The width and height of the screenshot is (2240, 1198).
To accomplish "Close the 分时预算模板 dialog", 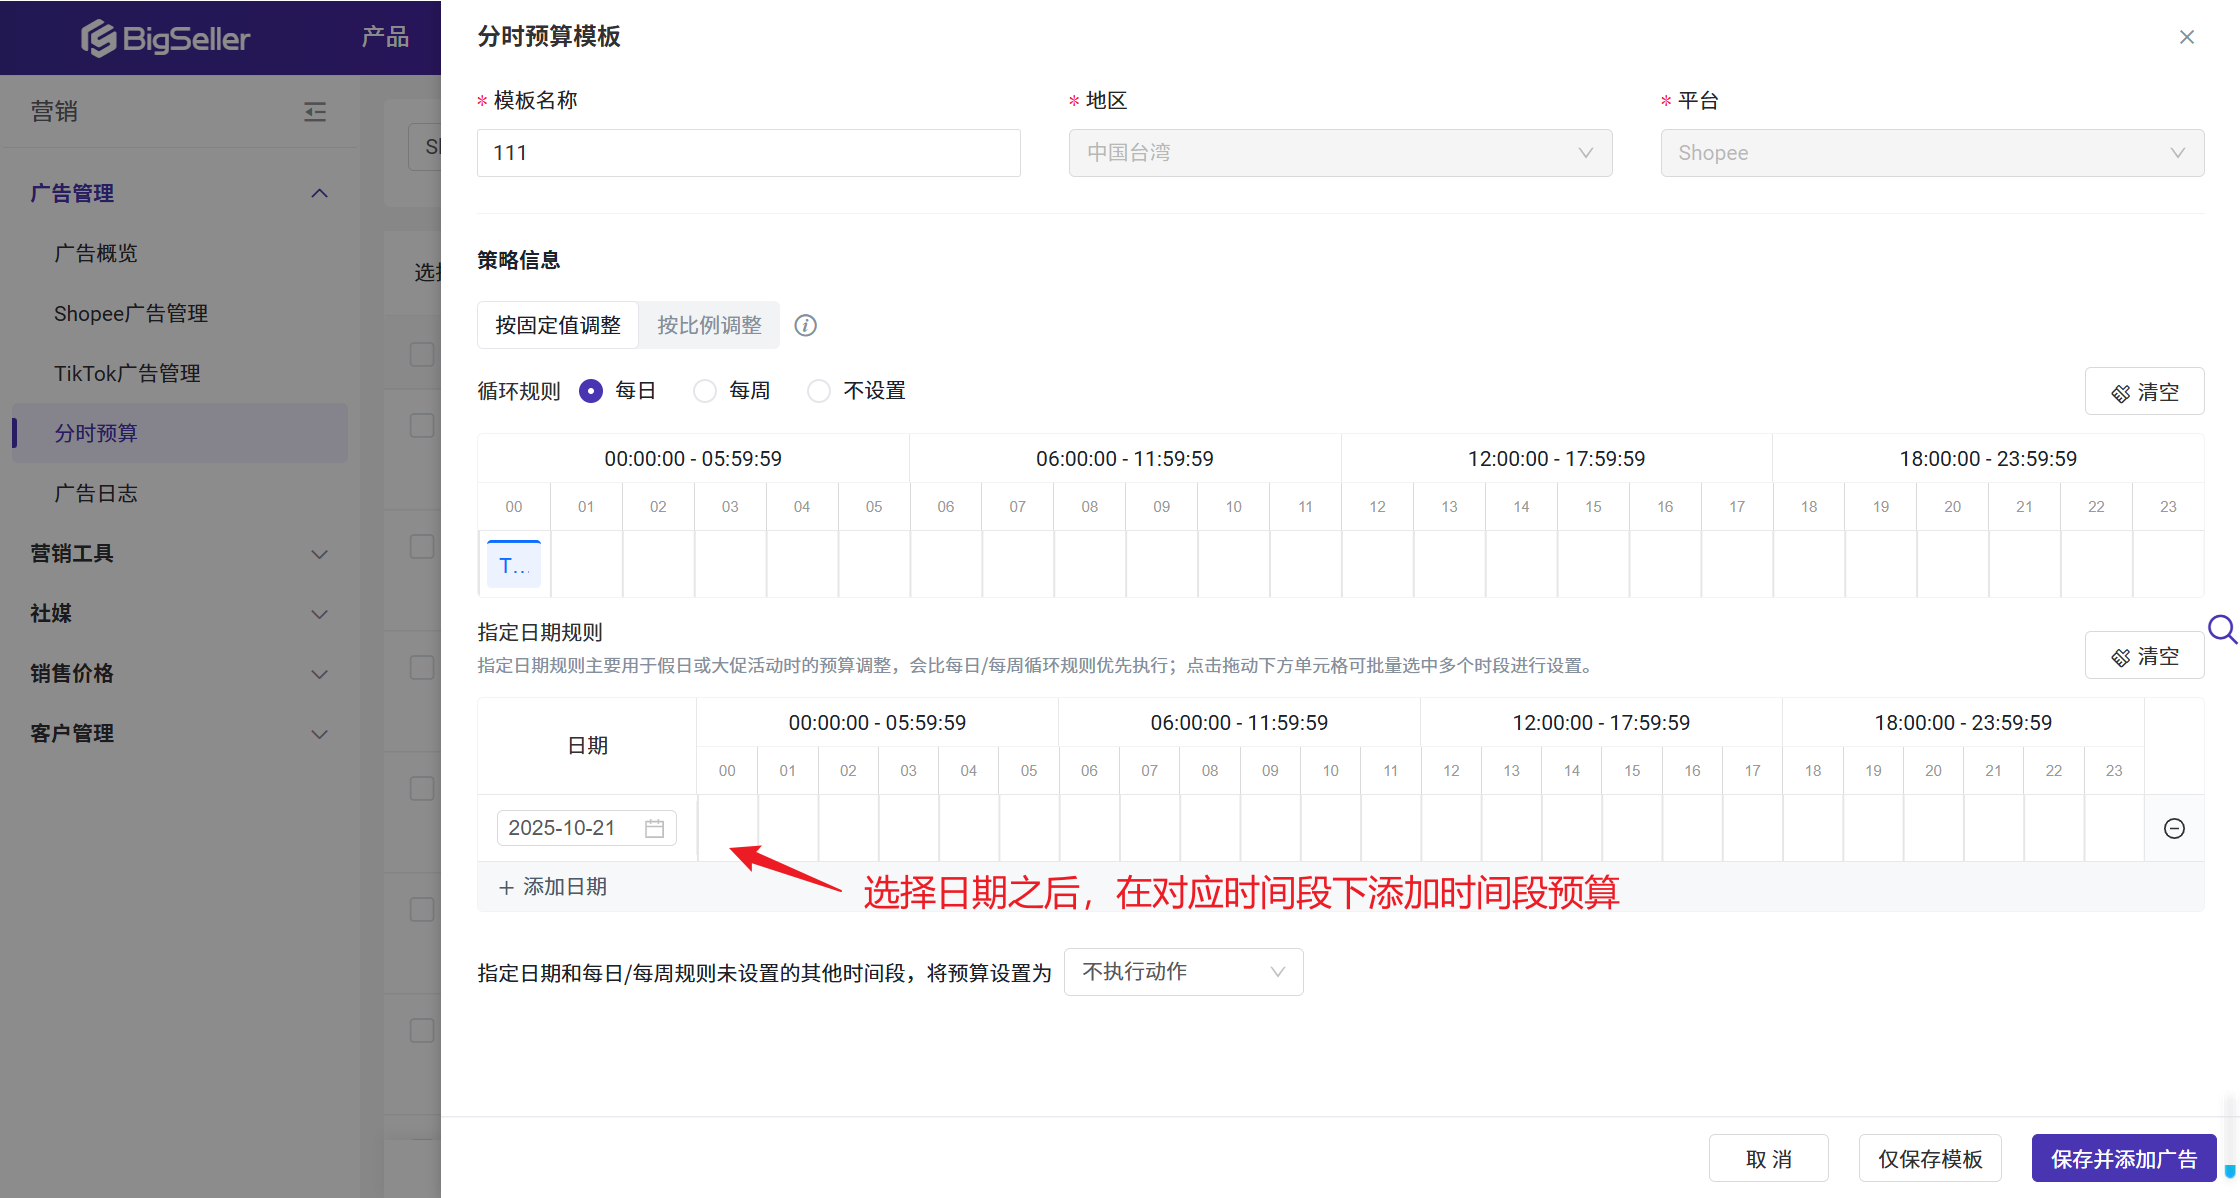I will pos(2186,37).
